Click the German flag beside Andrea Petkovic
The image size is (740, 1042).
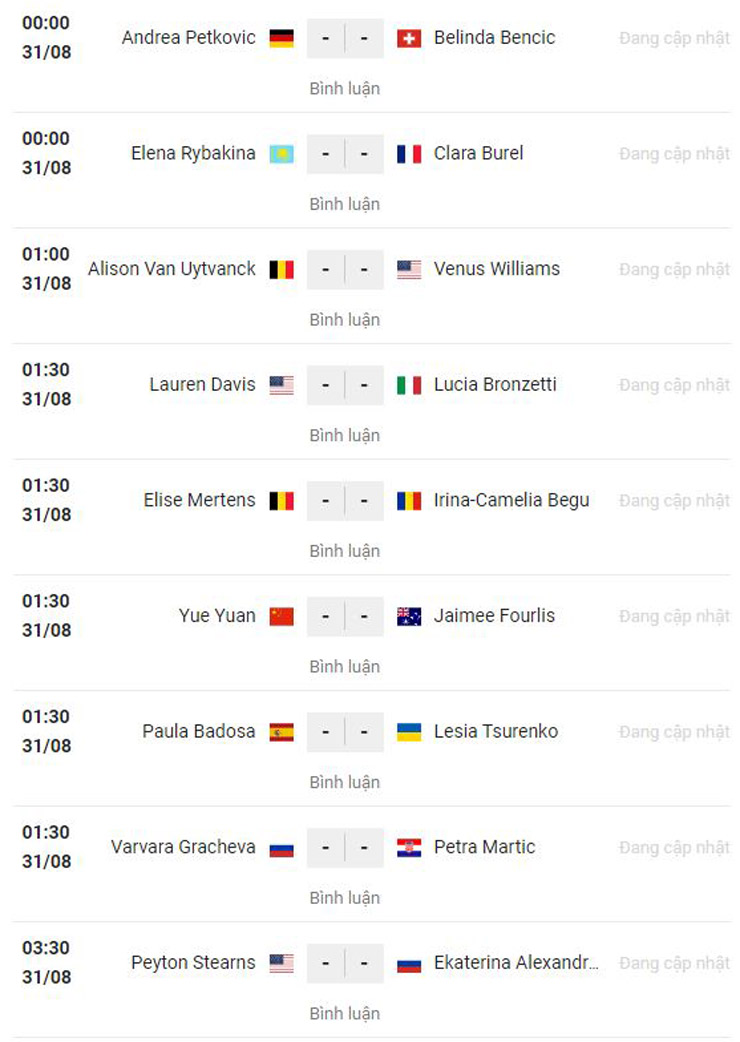click(282, 38)
